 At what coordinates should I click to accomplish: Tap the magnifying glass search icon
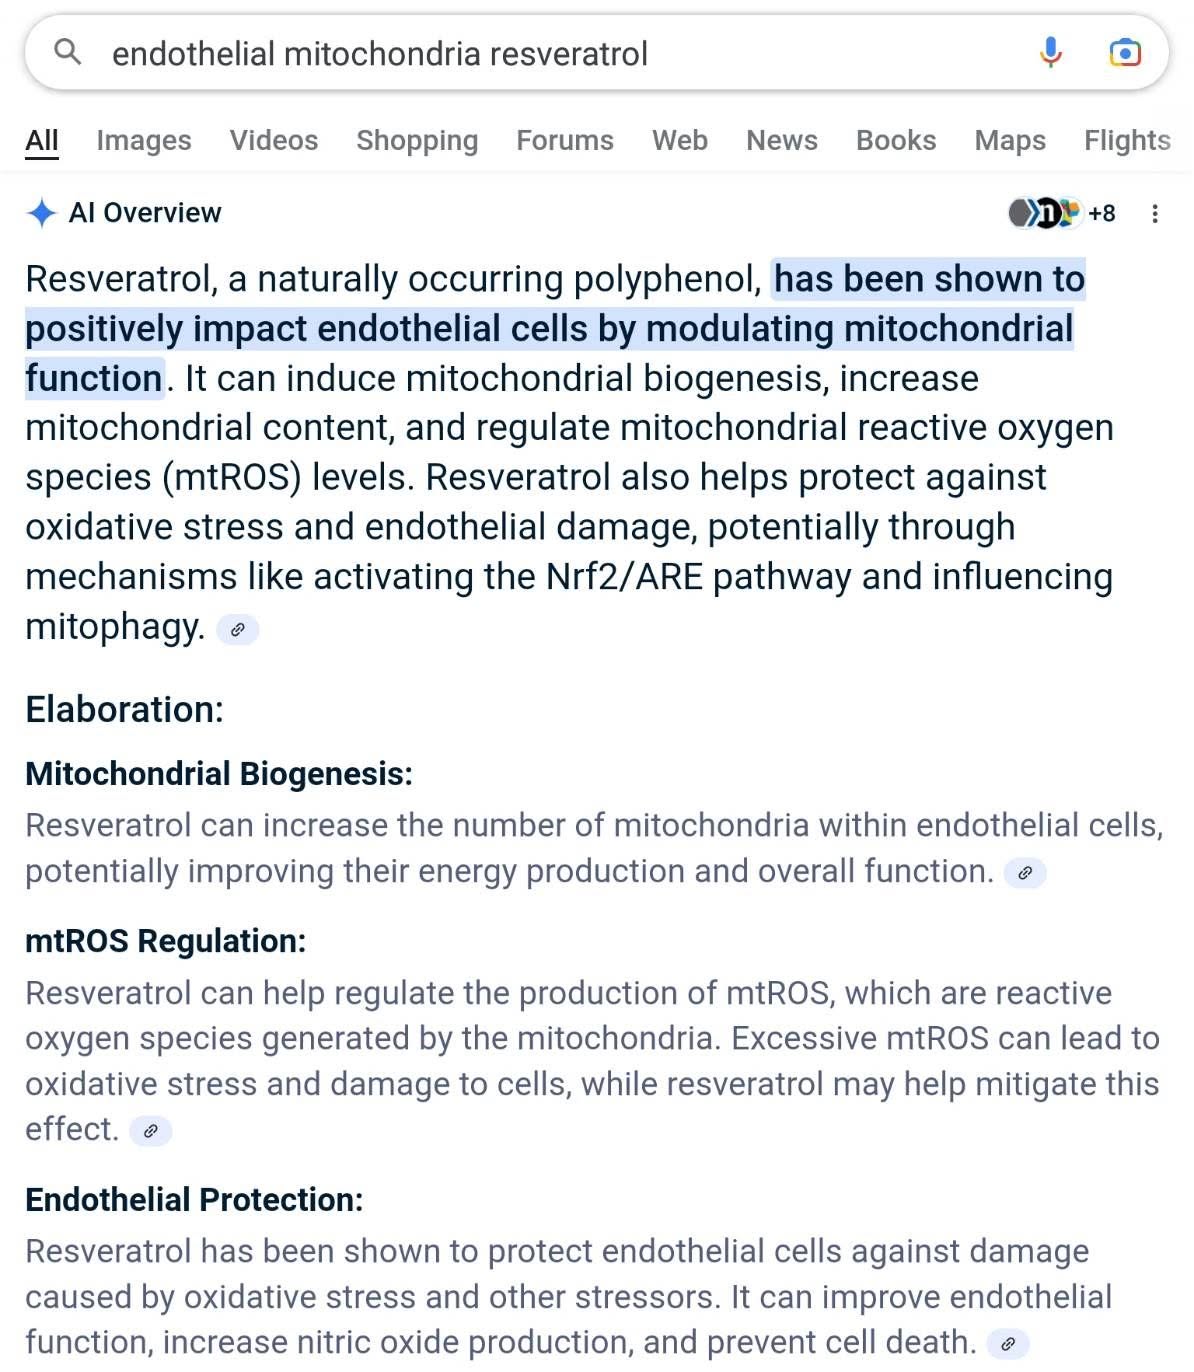coord(67,51)
